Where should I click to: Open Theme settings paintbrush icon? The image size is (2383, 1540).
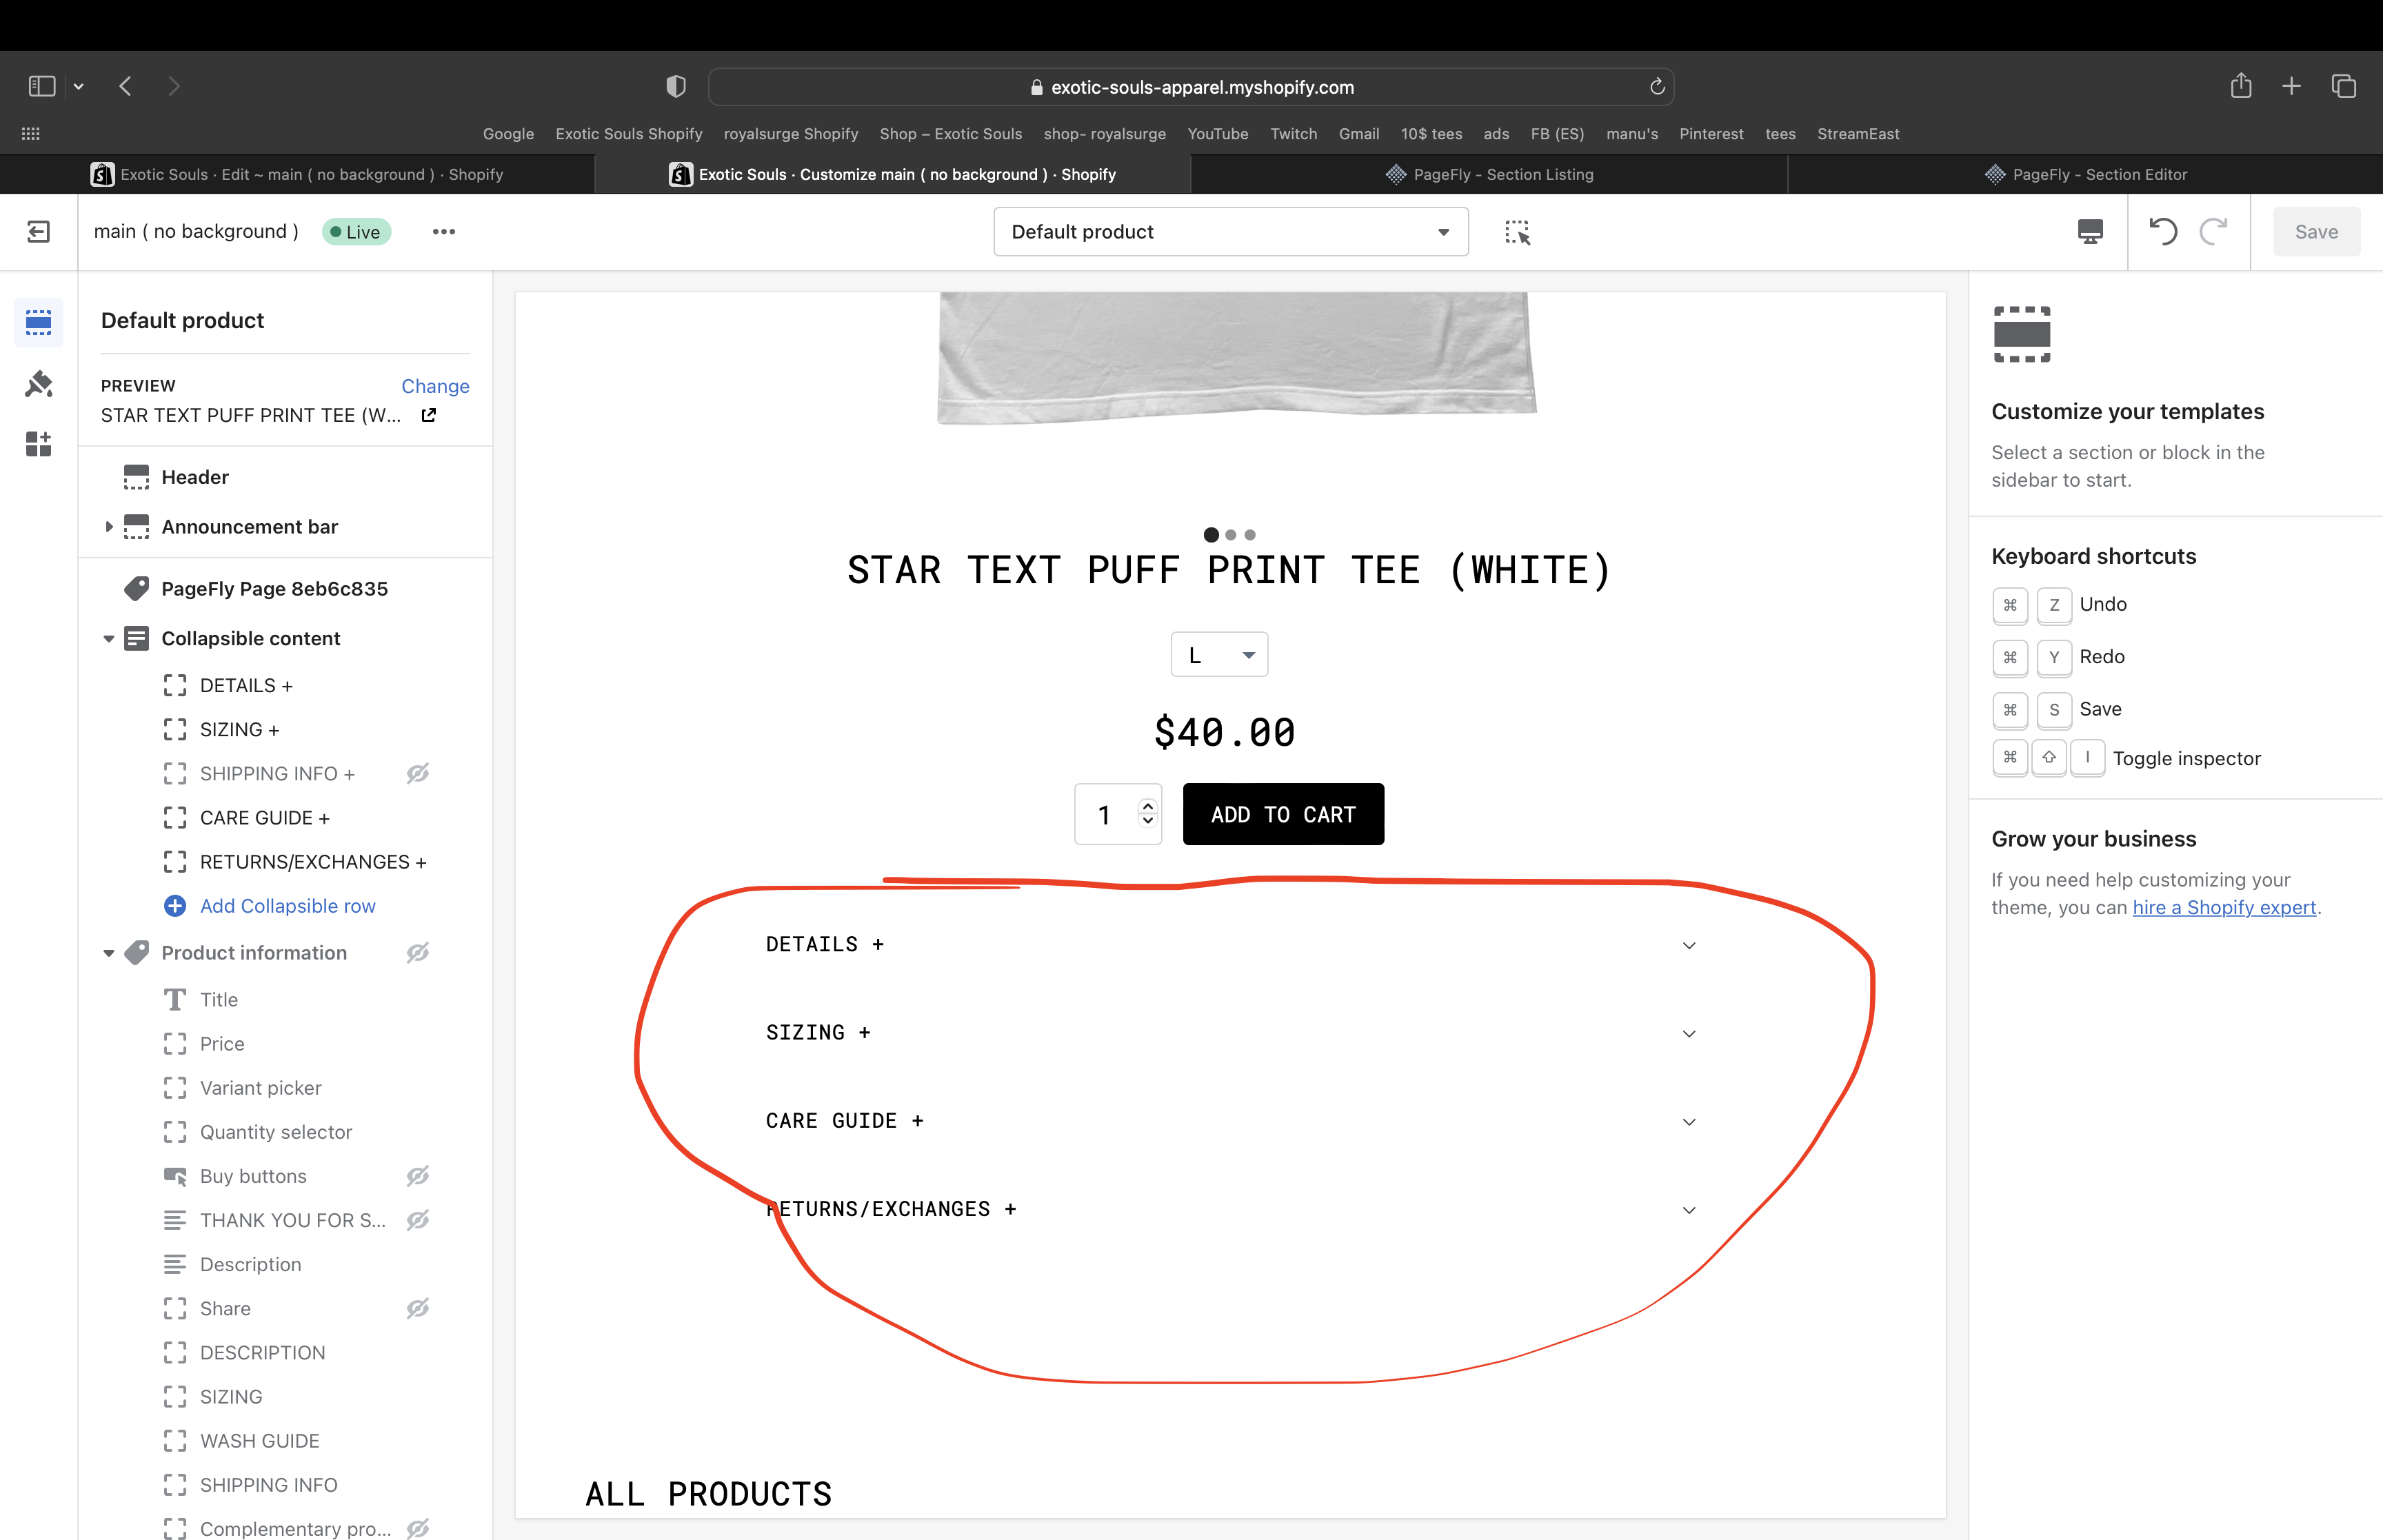39,384
